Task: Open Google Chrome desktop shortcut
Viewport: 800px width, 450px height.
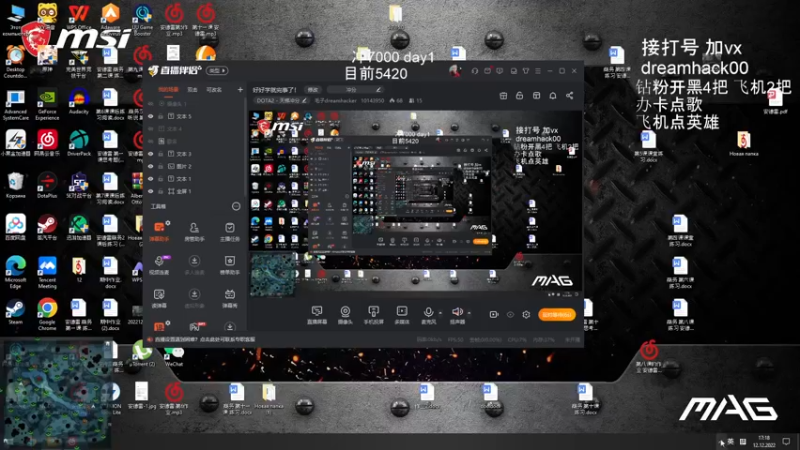Action: click(x=47, y=314)
